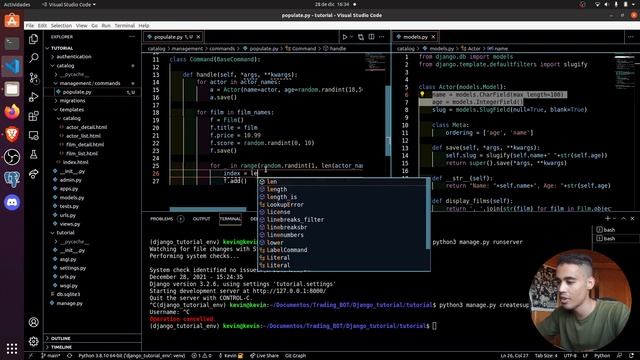Select Python interpreter in status bar
640x360 pixels.
[x=131, y=356]
